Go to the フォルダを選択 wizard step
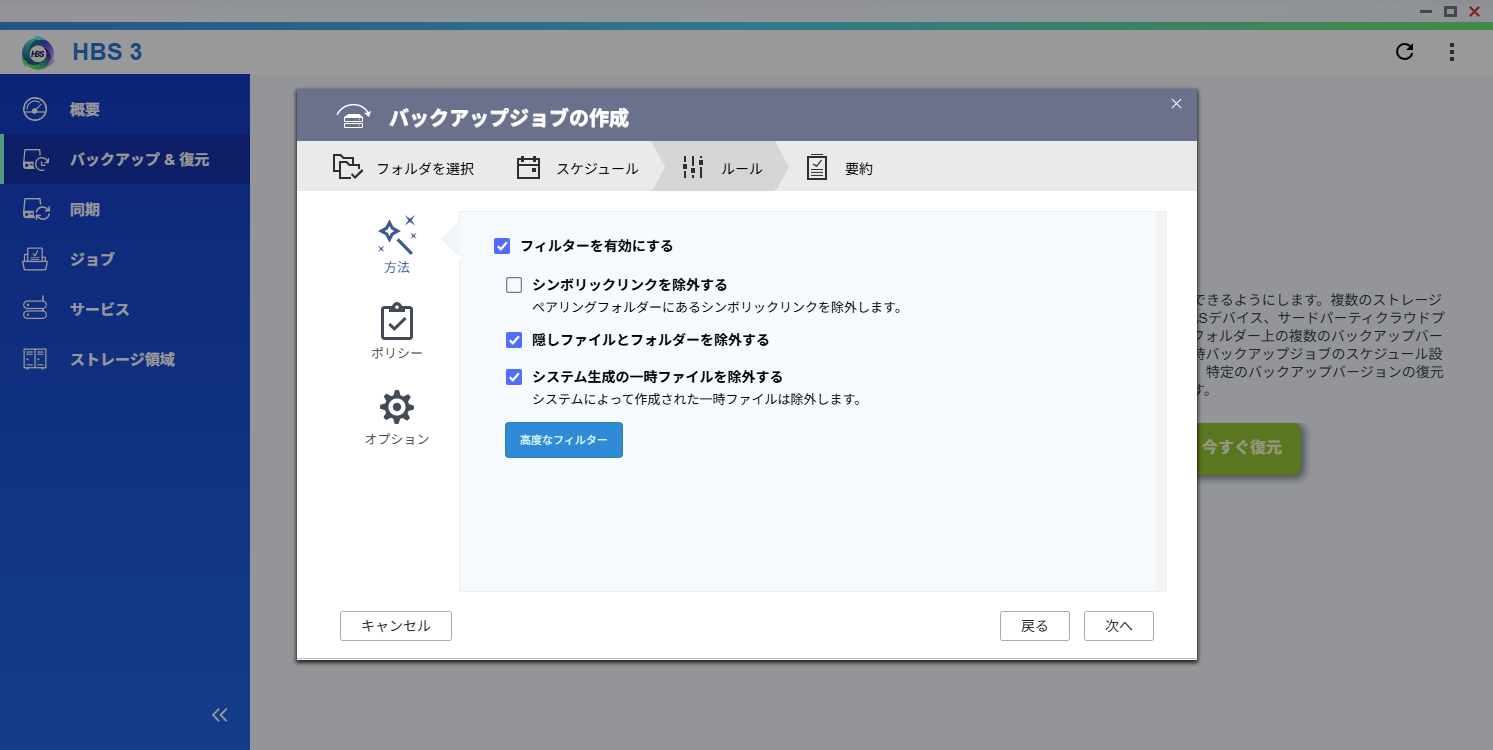Image resolution: width=1493 pixels, height=750 pixels. point(404,168)
